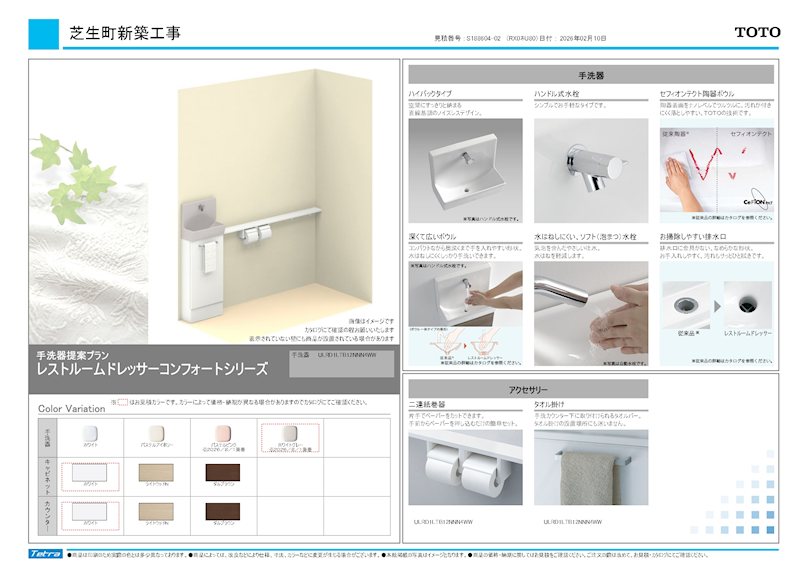Click the Tetra logo in footer

[46, 553]
